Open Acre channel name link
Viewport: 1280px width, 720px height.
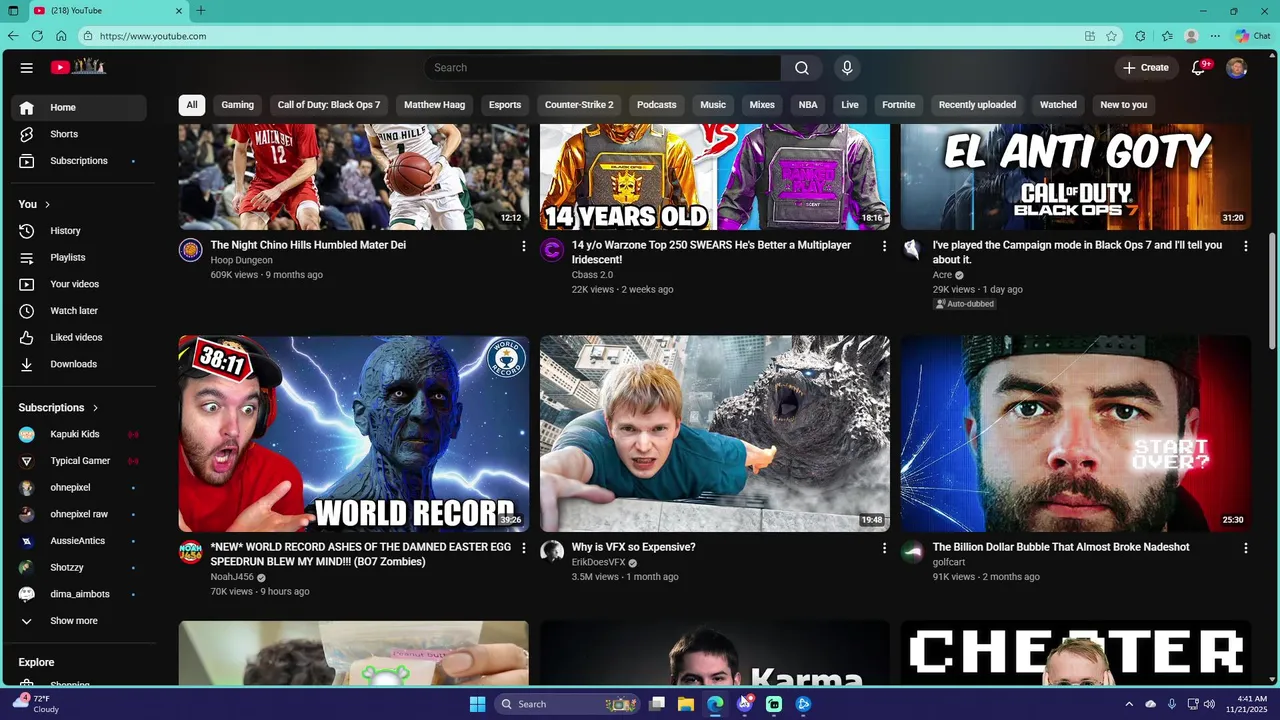click(942, 275)
